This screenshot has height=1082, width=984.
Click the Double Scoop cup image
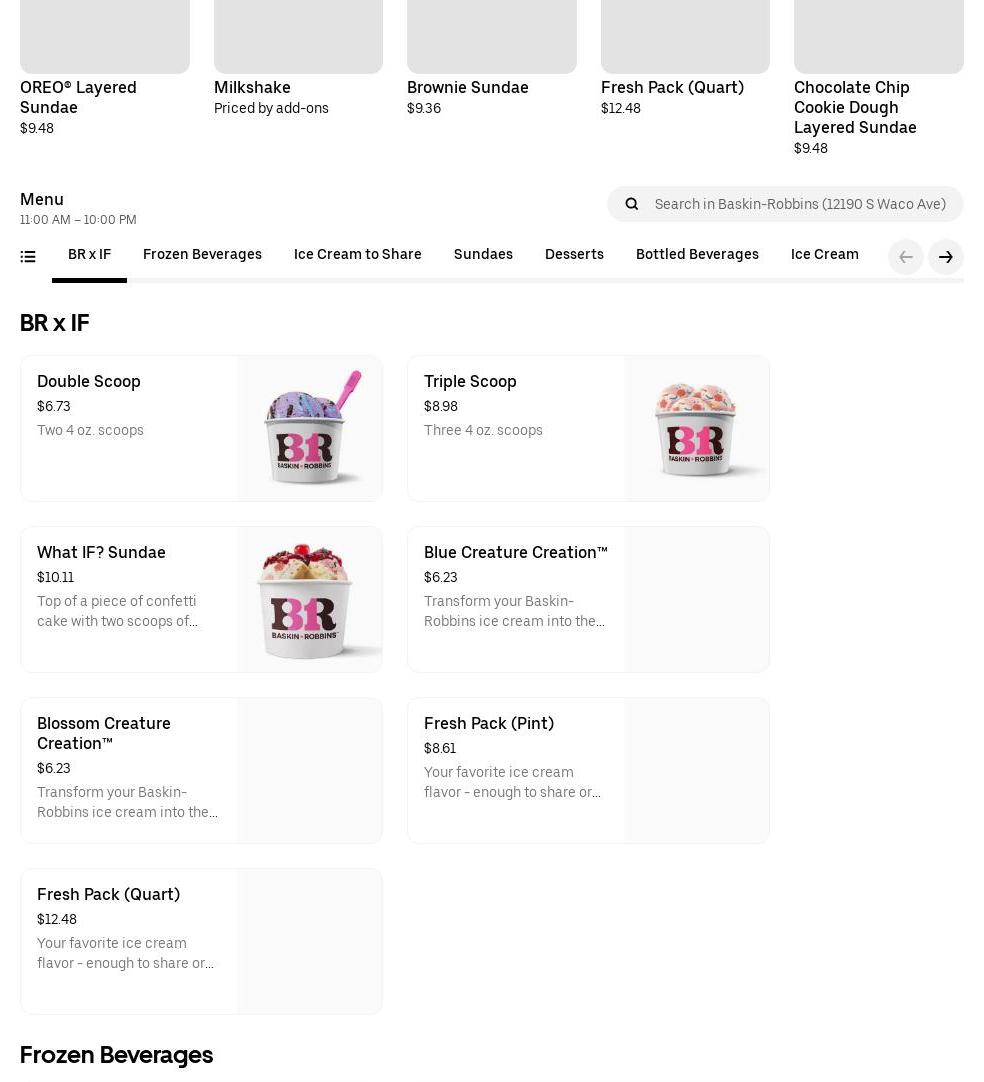point(309,428)
